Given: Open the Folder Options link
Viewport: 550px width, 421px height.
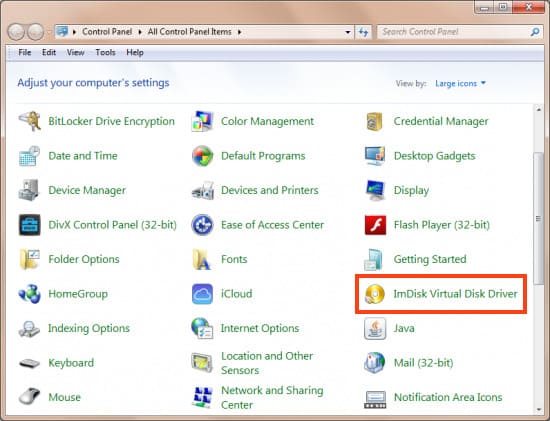Looking at the screenshot, I should coord(84,259).
